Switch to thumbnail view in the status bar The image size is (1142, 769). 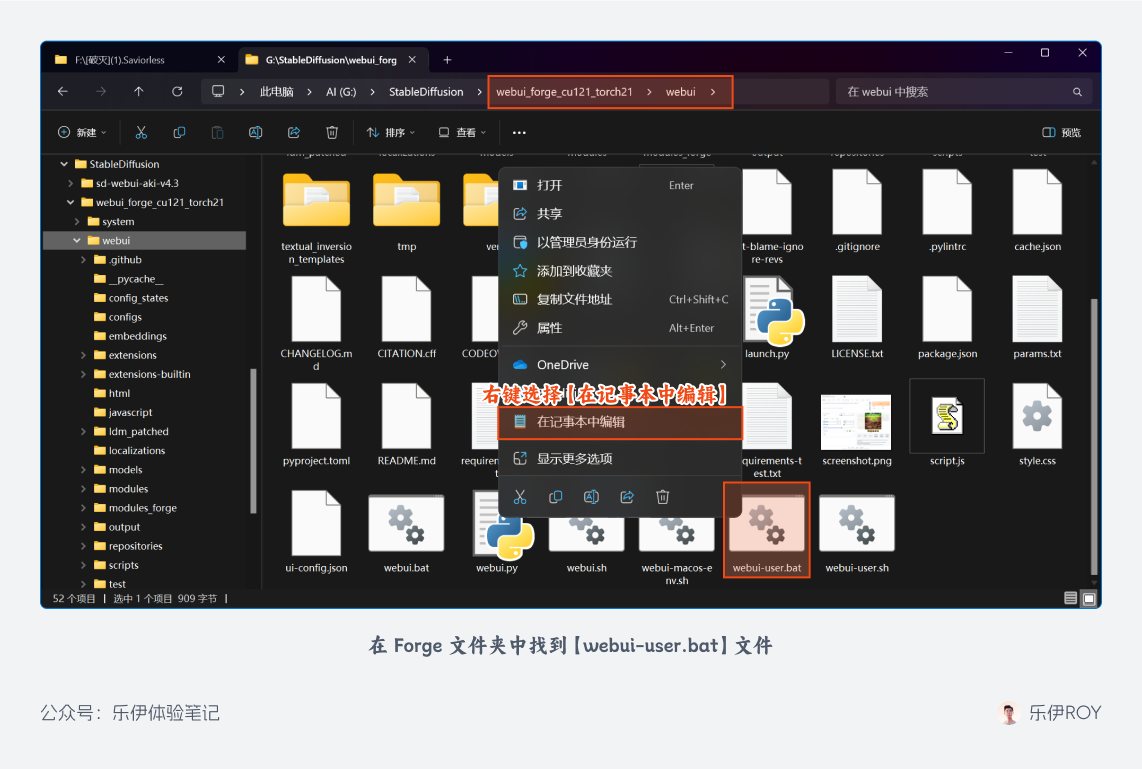point(1089,597)
